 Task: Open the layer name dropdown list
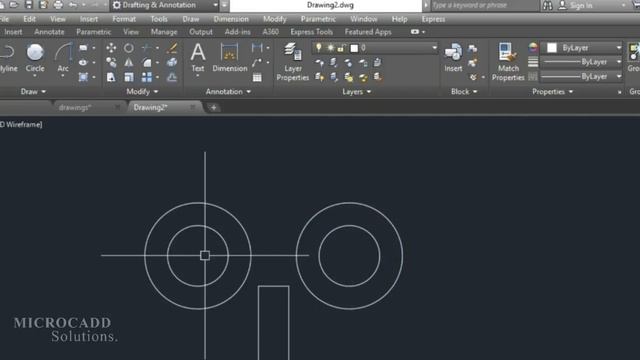pyautogui.click(x=434, y=48)
